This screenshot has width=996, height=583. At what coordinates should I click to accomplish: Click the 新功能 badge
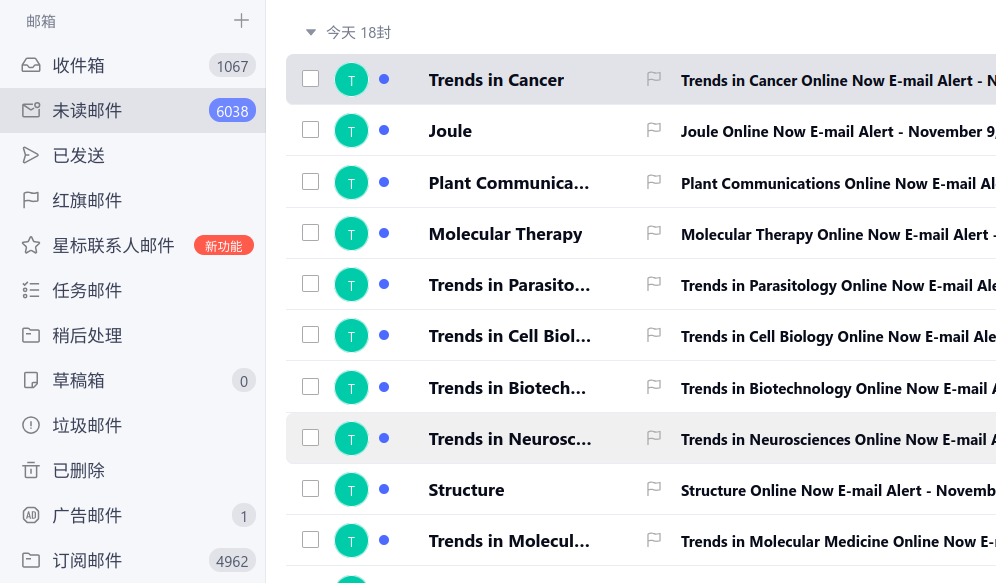[x=224, y=246]
